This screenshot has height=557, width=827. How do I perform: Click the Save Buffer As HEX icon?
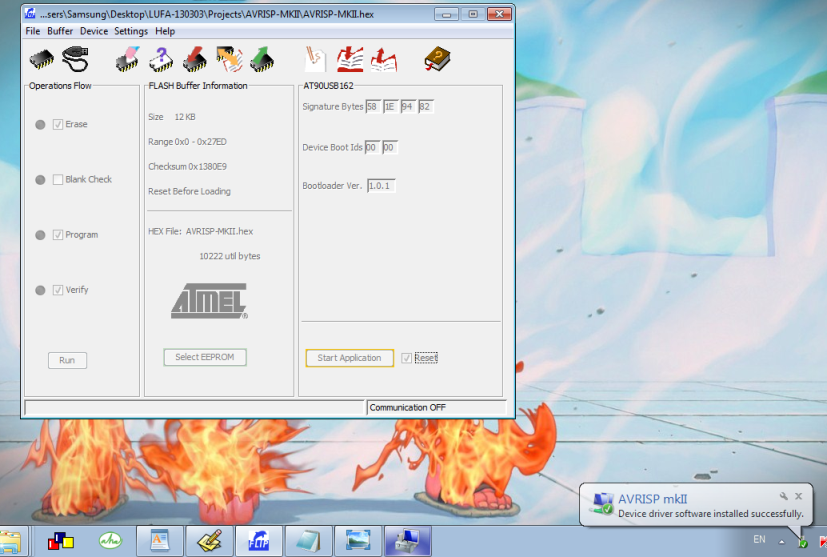click(383, 59)
